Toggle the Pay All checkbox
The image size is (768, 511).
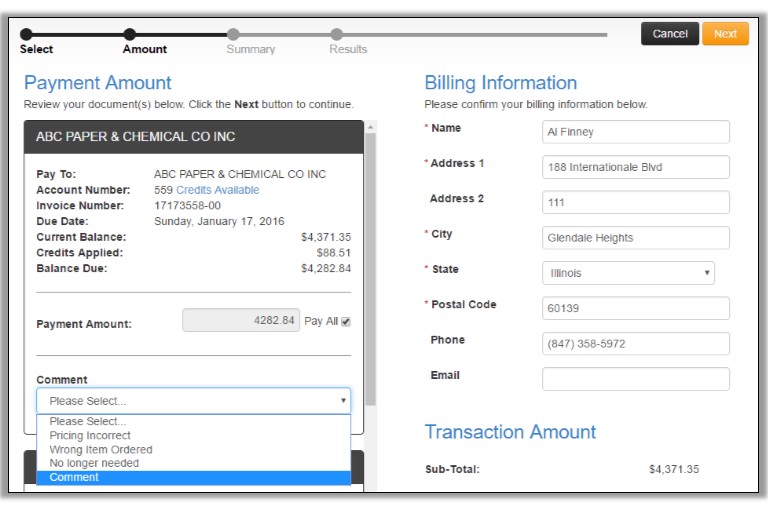tap(346, 322)
